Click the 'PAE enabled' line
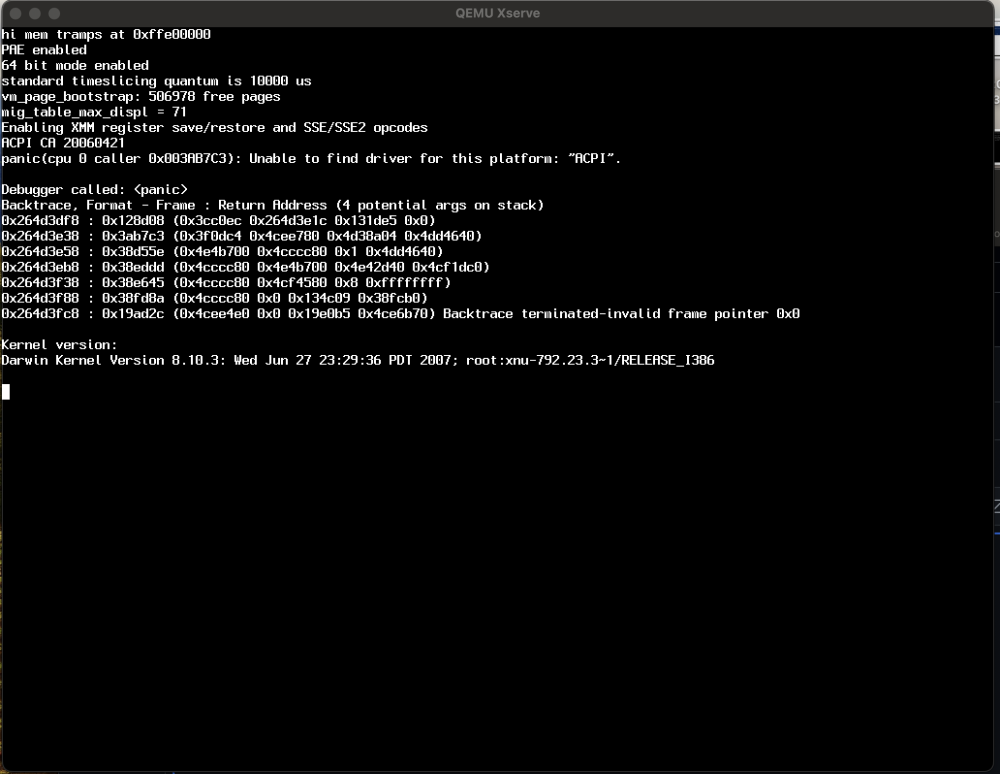1000x774 pixels. click(44, 50)
